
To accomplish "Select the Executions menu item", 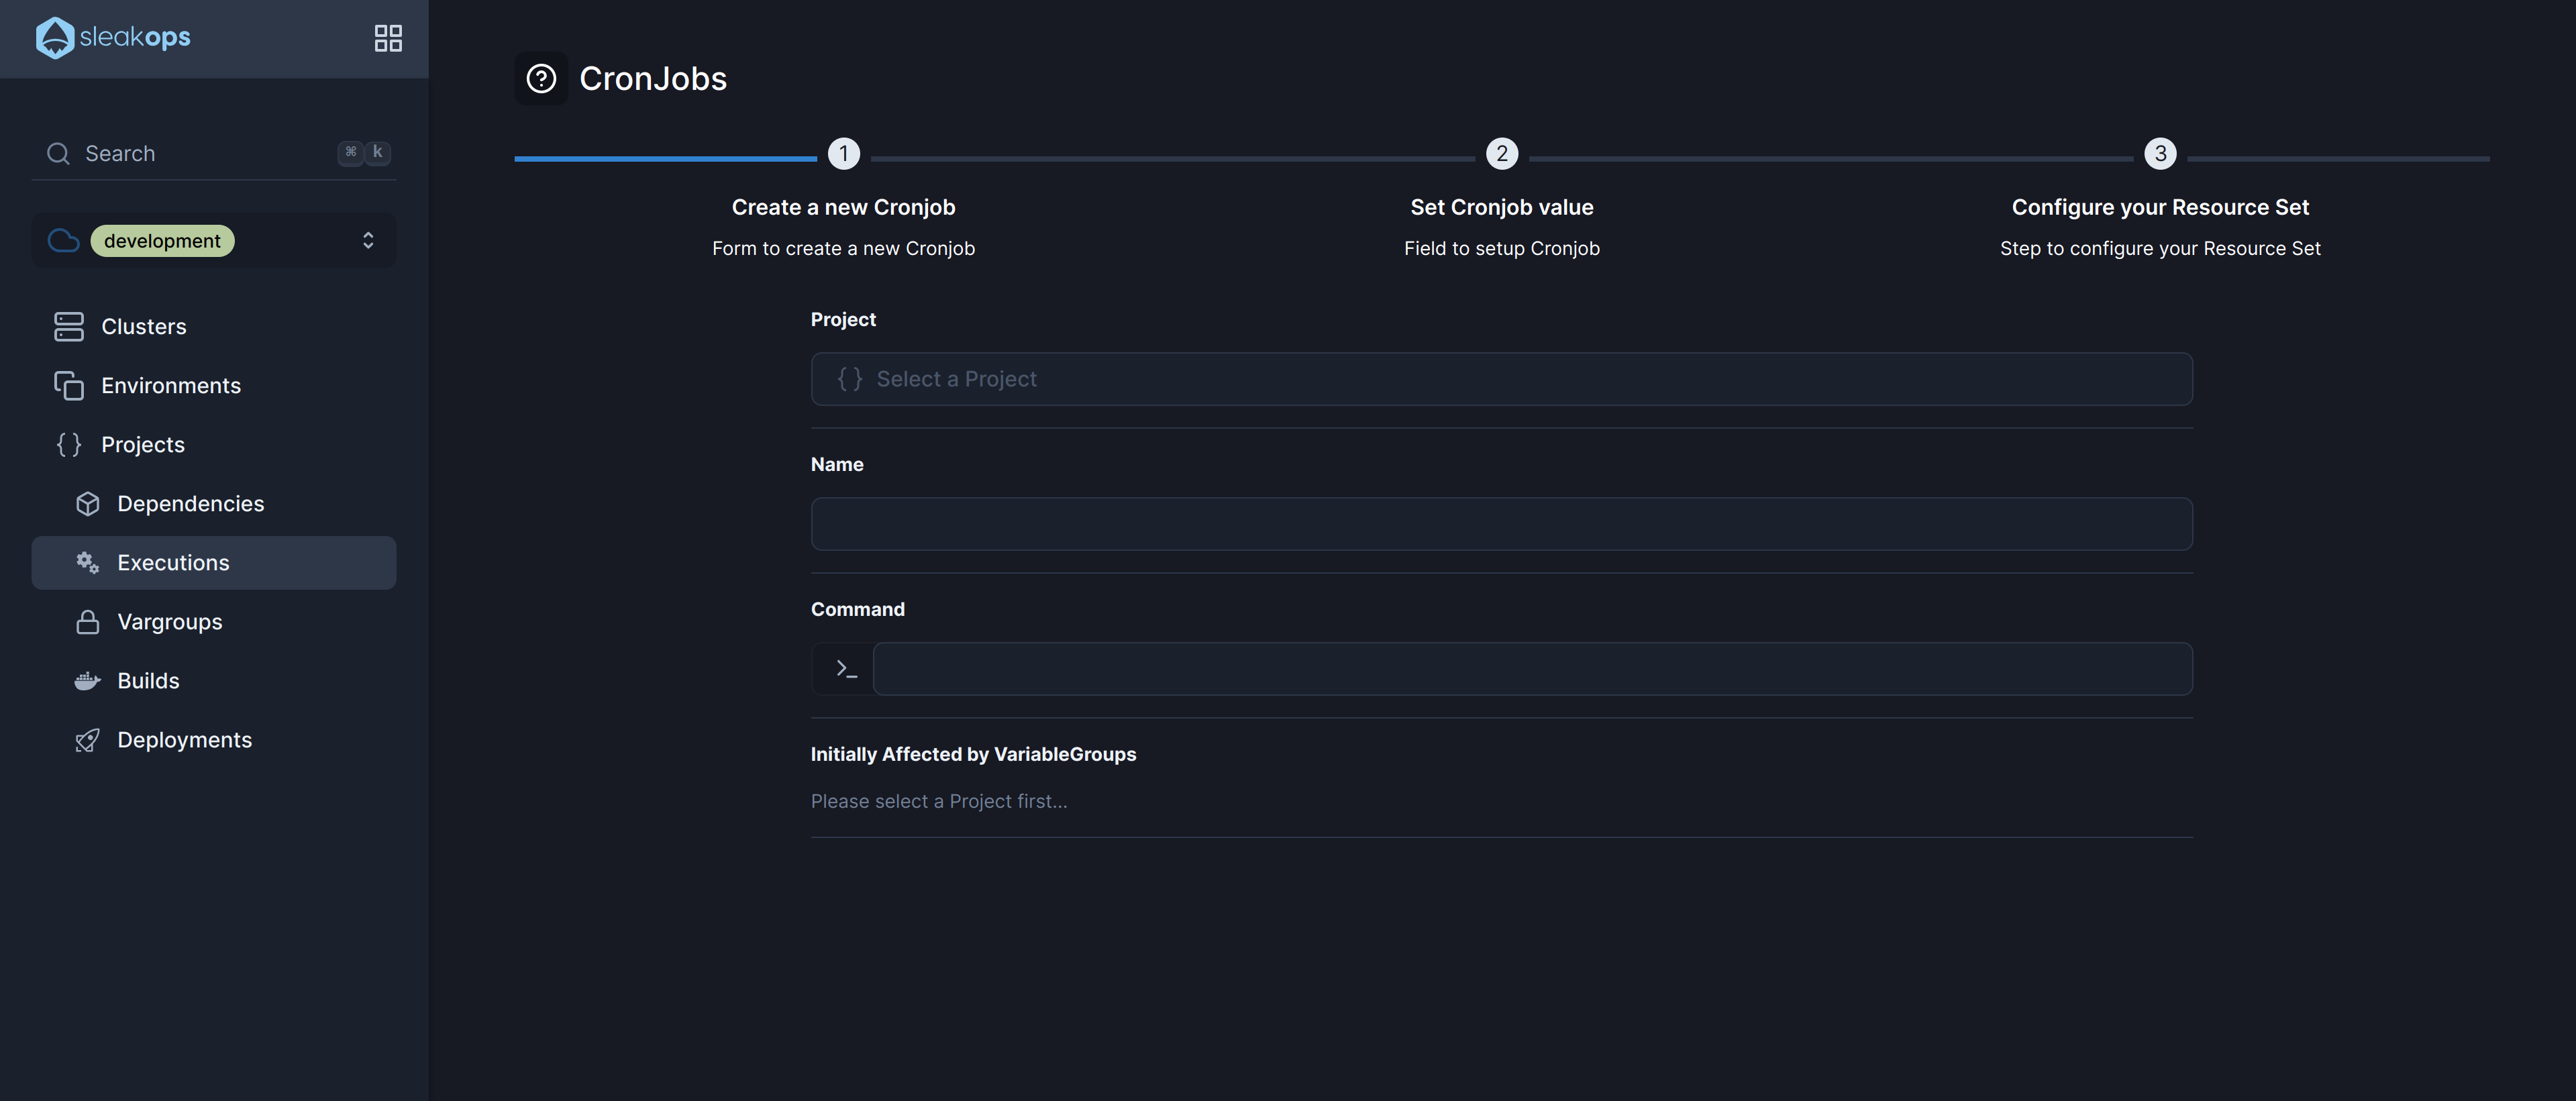I will pyautogui.click(x=214, y=563).
